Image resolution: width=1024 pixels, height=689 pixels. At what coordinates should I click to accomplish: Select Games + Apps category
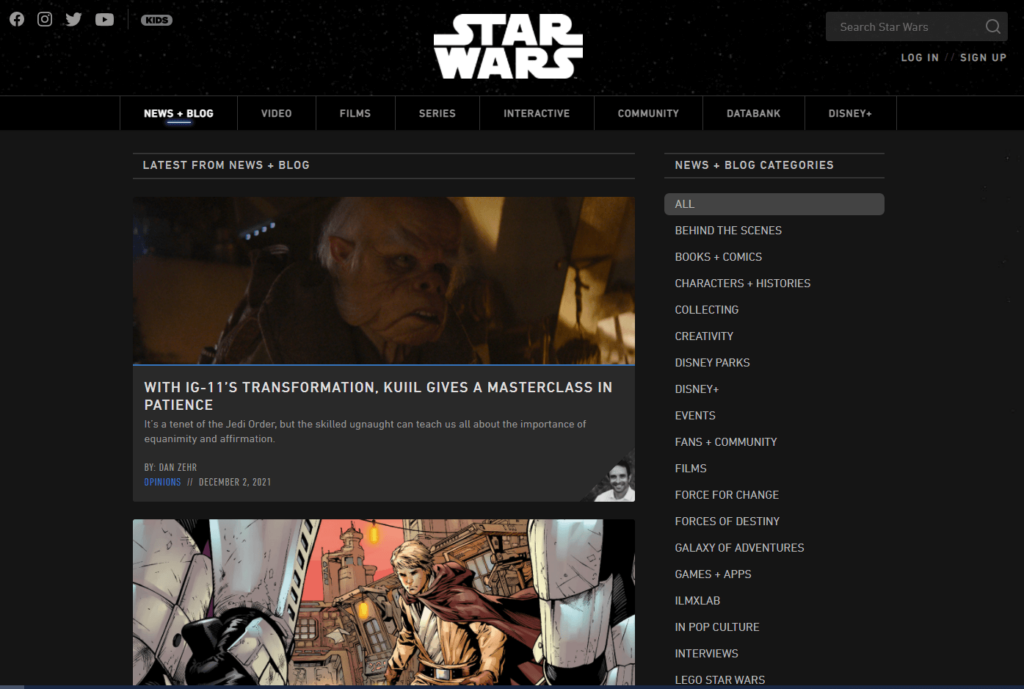(x=712, y=574)
